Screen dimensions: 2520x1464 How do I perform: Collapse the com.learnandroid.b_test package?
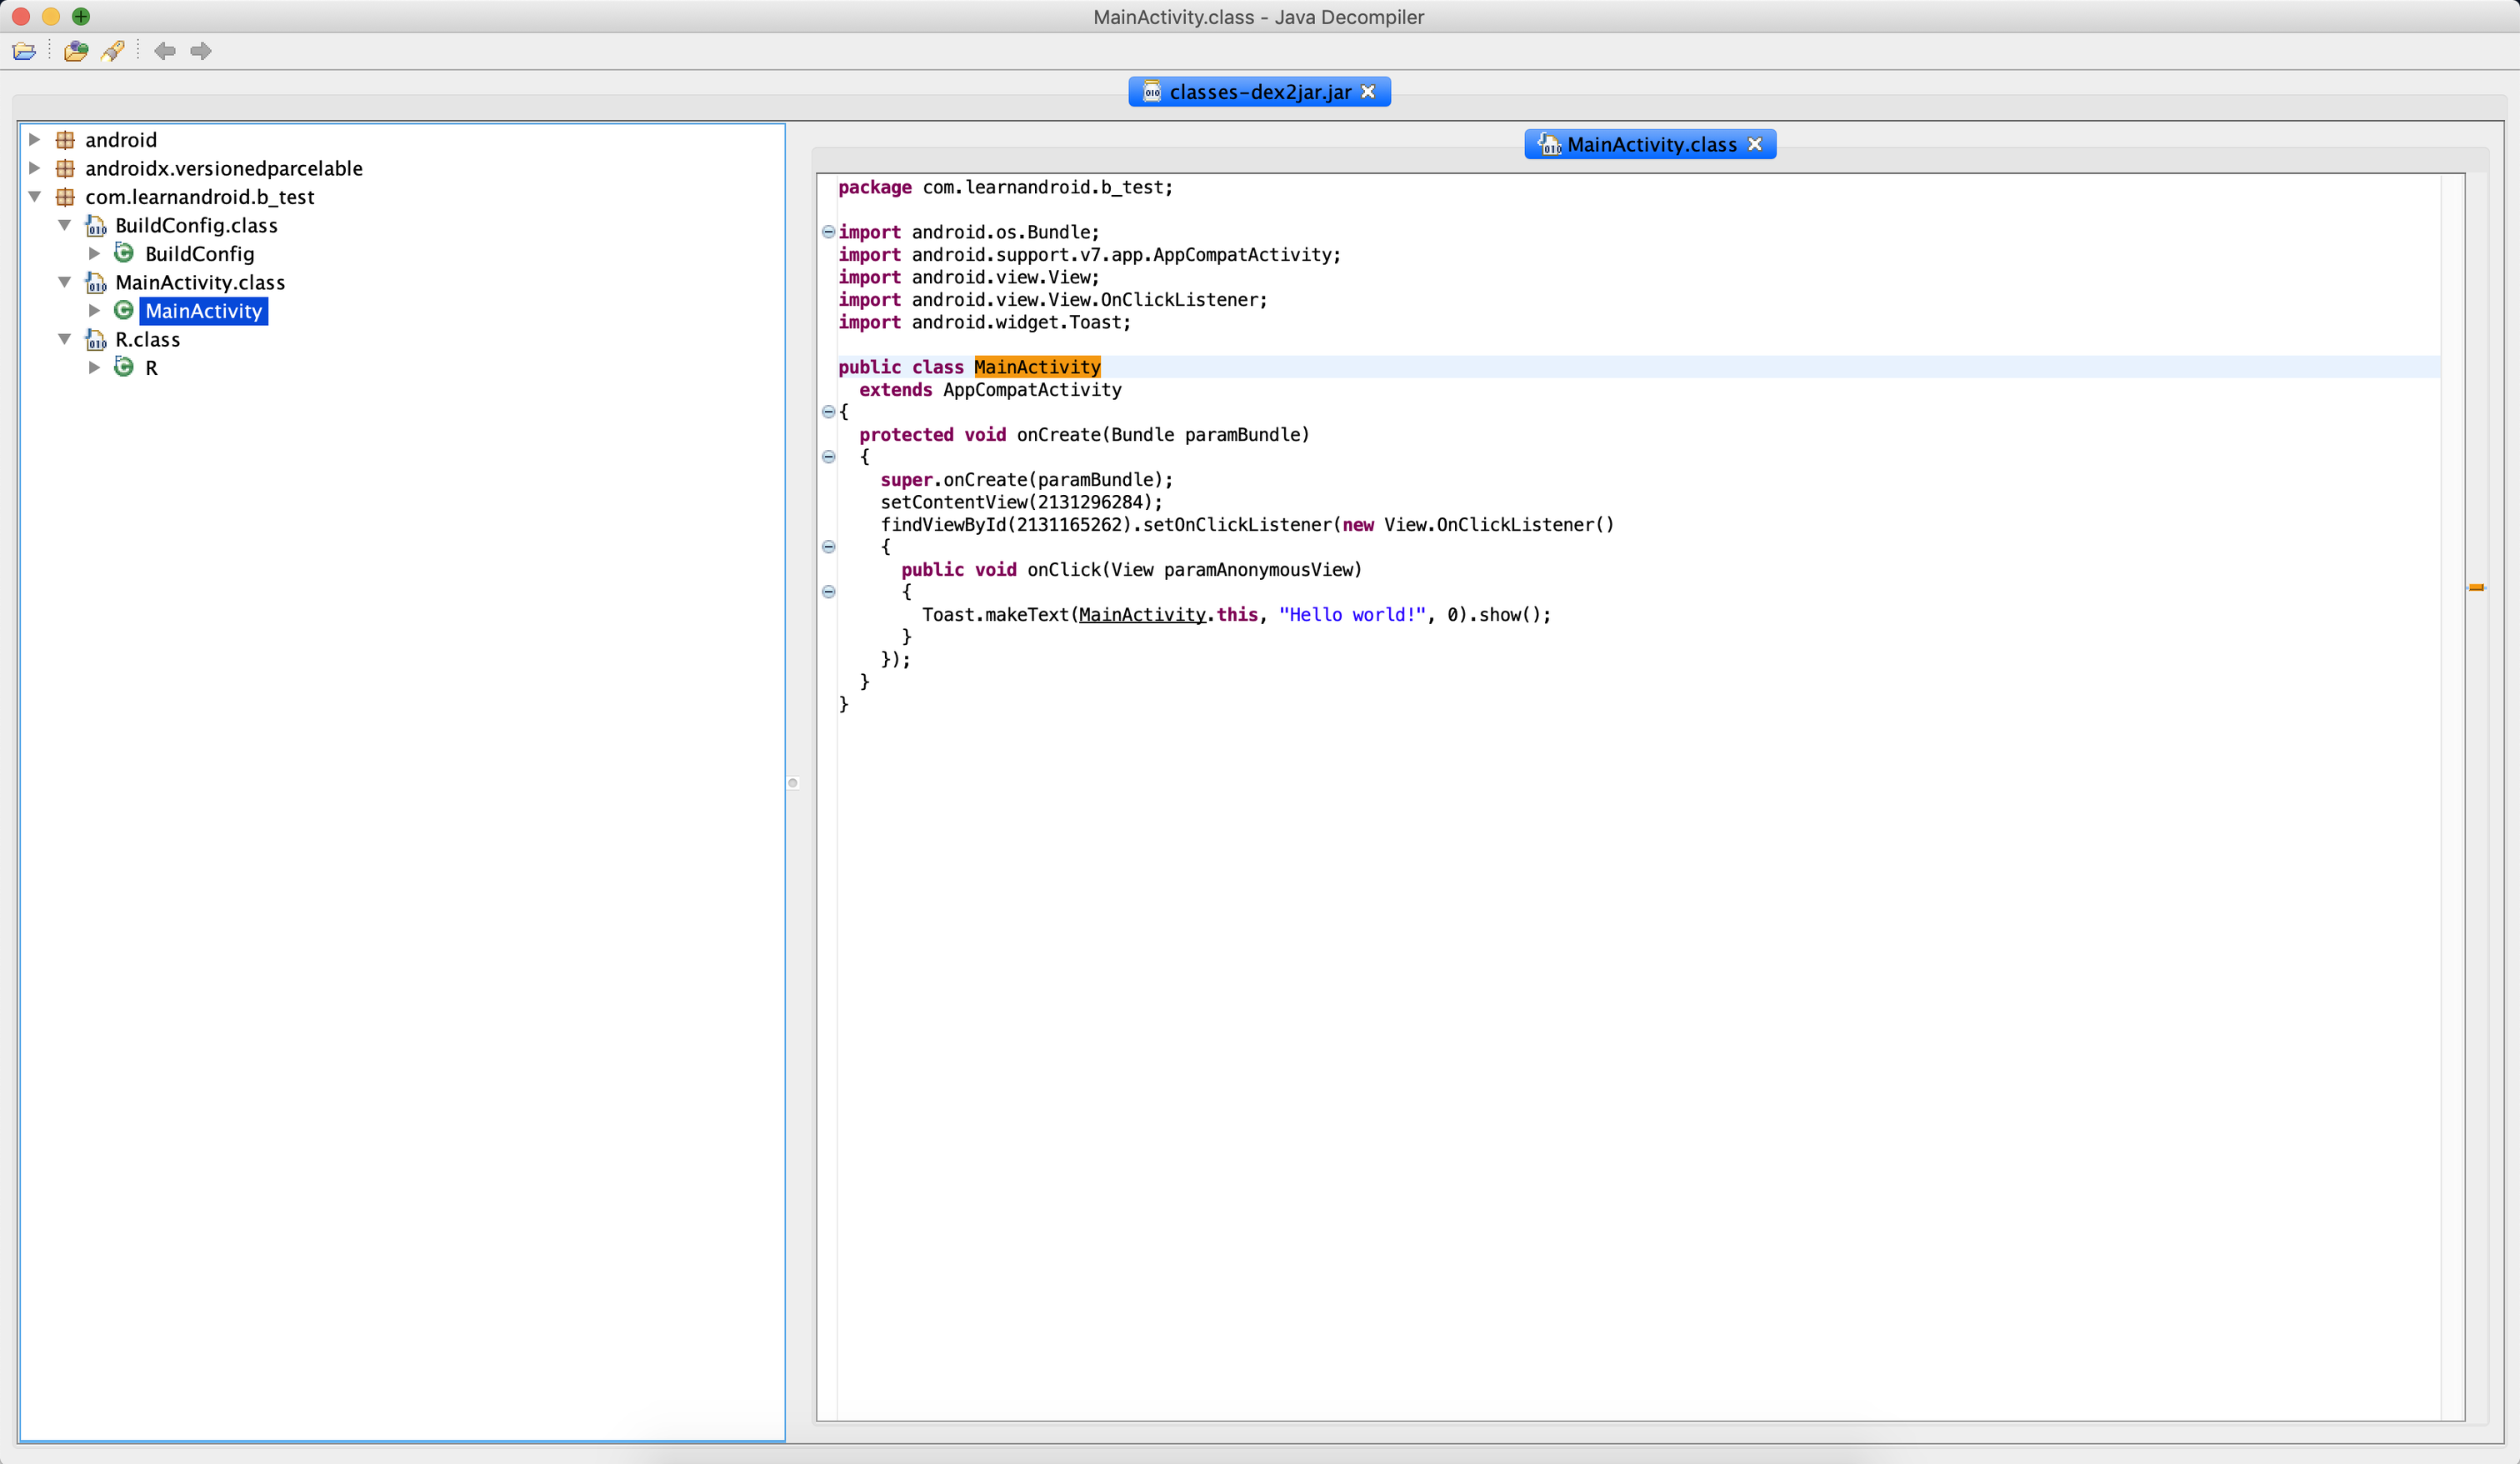(x=34, y=197)
